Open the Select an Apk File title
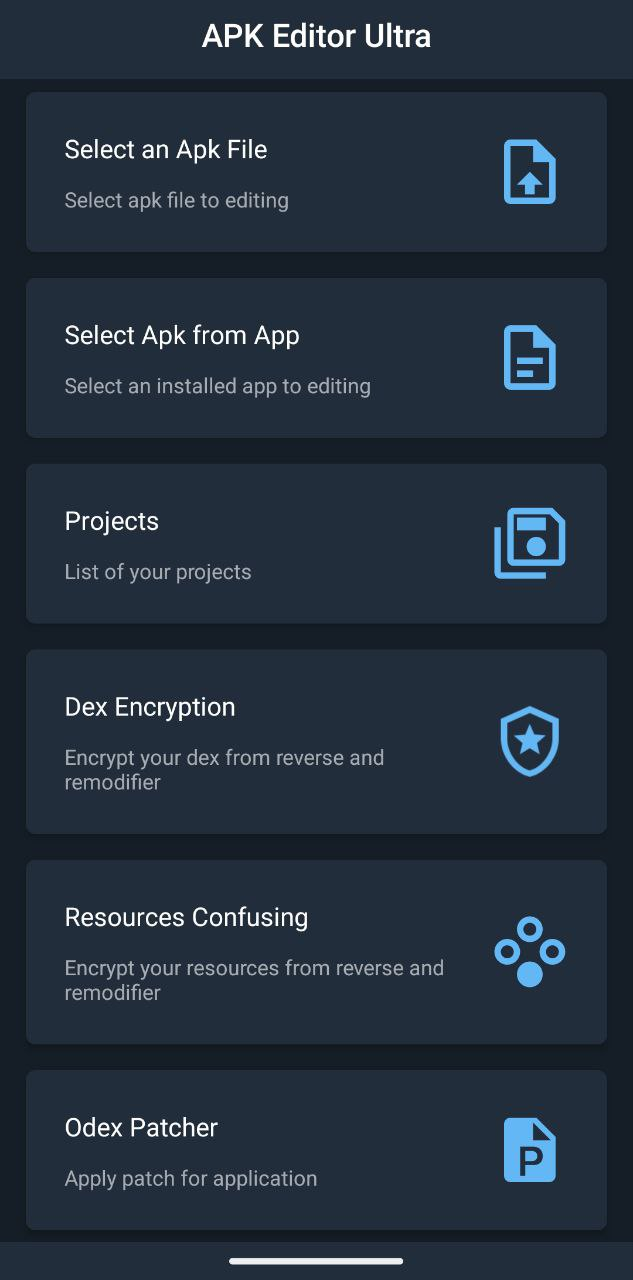This screenshot has height=1280, width=633. pos(166,150)
